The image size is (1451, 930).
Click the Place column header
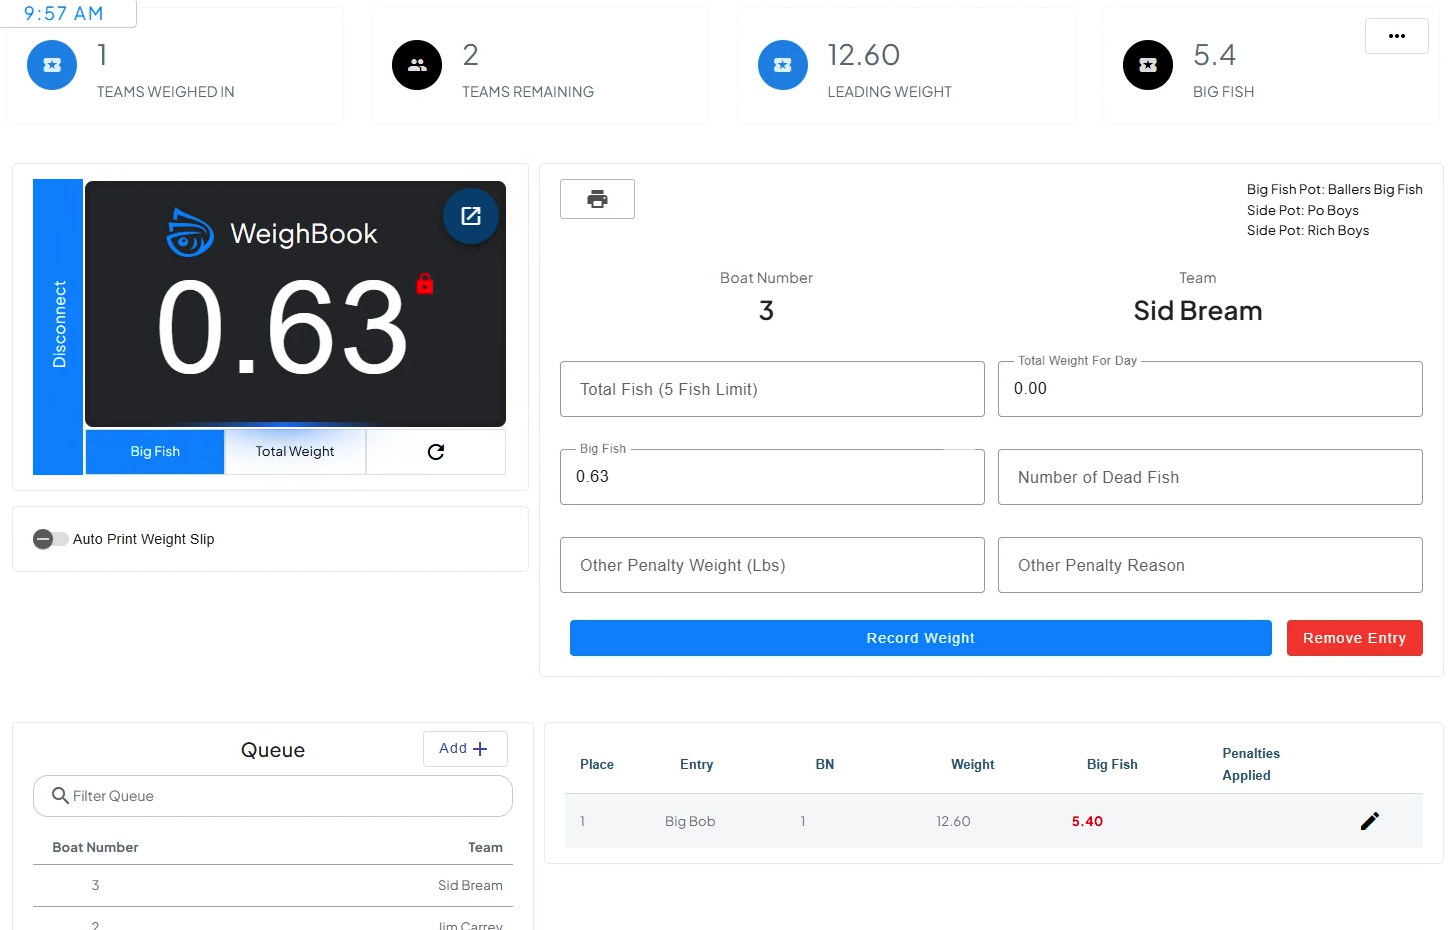point(597,764)
